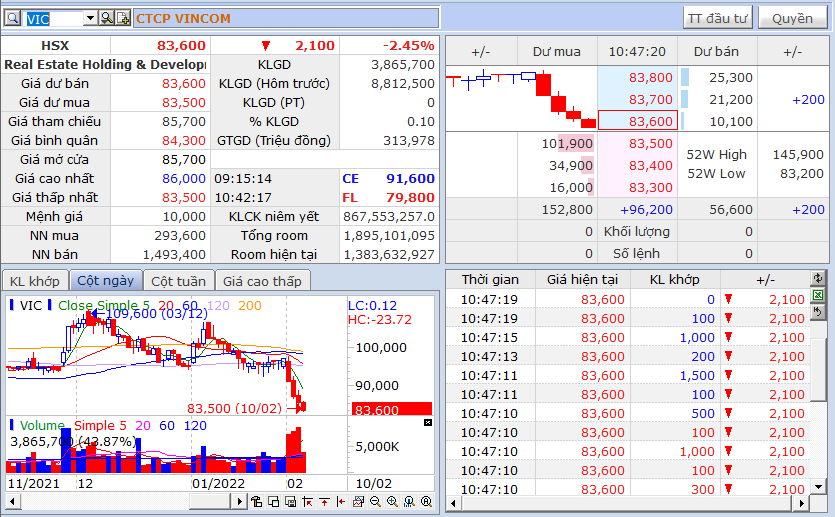Click the Giá hiện tại column header
The image size is (835, 517).
[583, 280]
